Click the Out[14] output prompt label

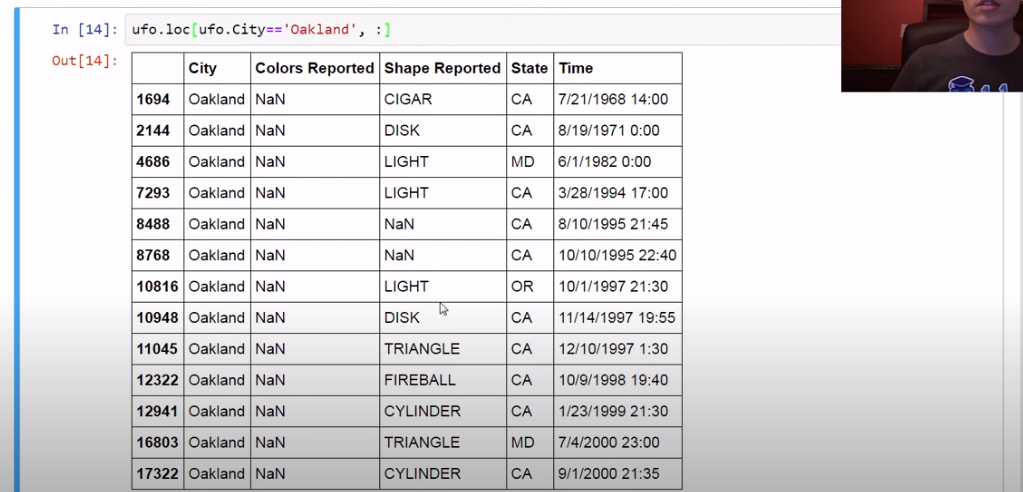pos(85,61)
